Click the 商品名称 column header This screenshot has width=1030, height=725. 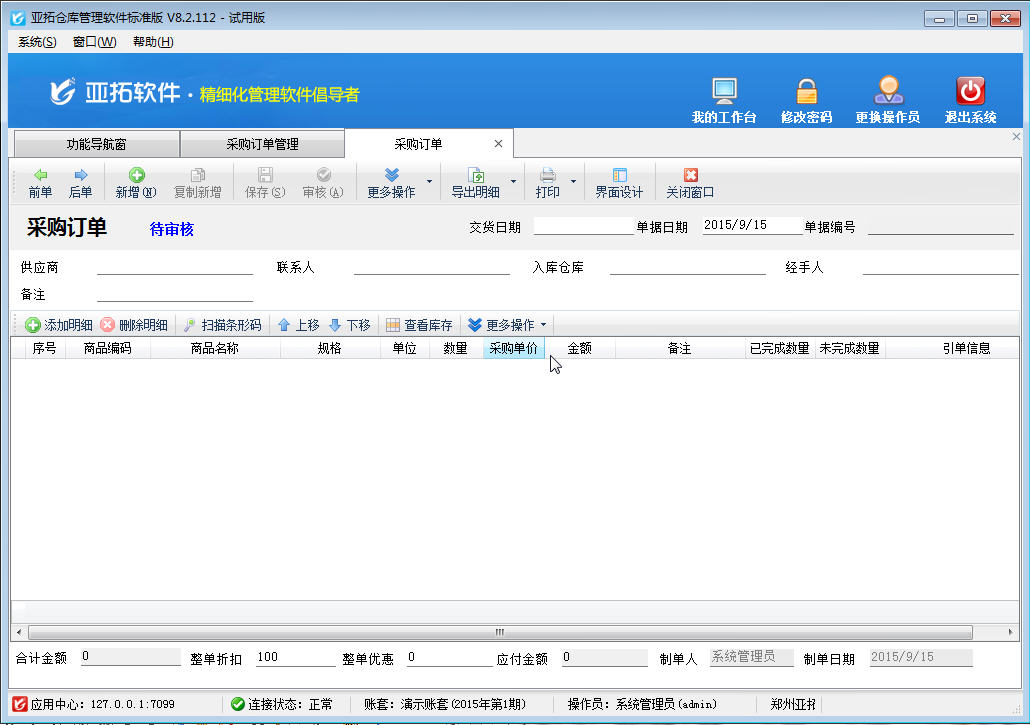tap(215, 348)
